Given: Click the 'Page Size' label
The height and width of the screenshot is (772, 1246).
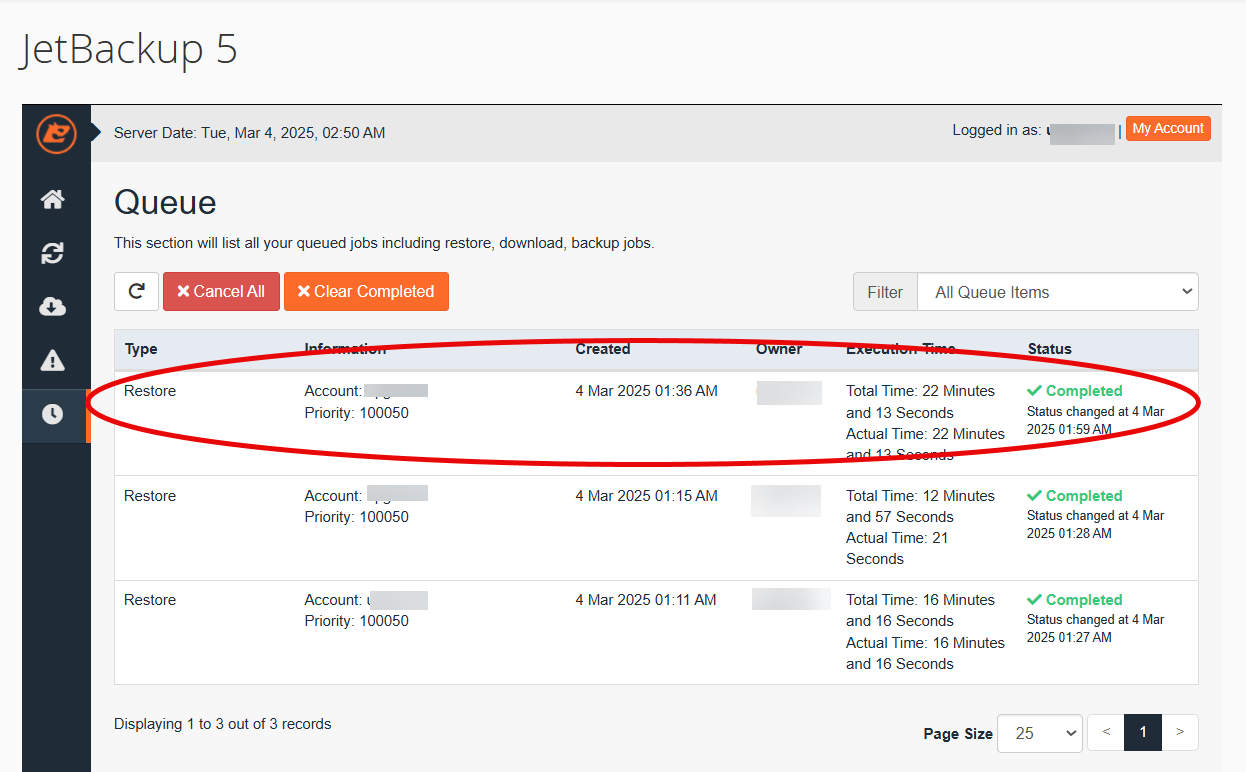Looking at the screenshot, I should pos(958,734).
